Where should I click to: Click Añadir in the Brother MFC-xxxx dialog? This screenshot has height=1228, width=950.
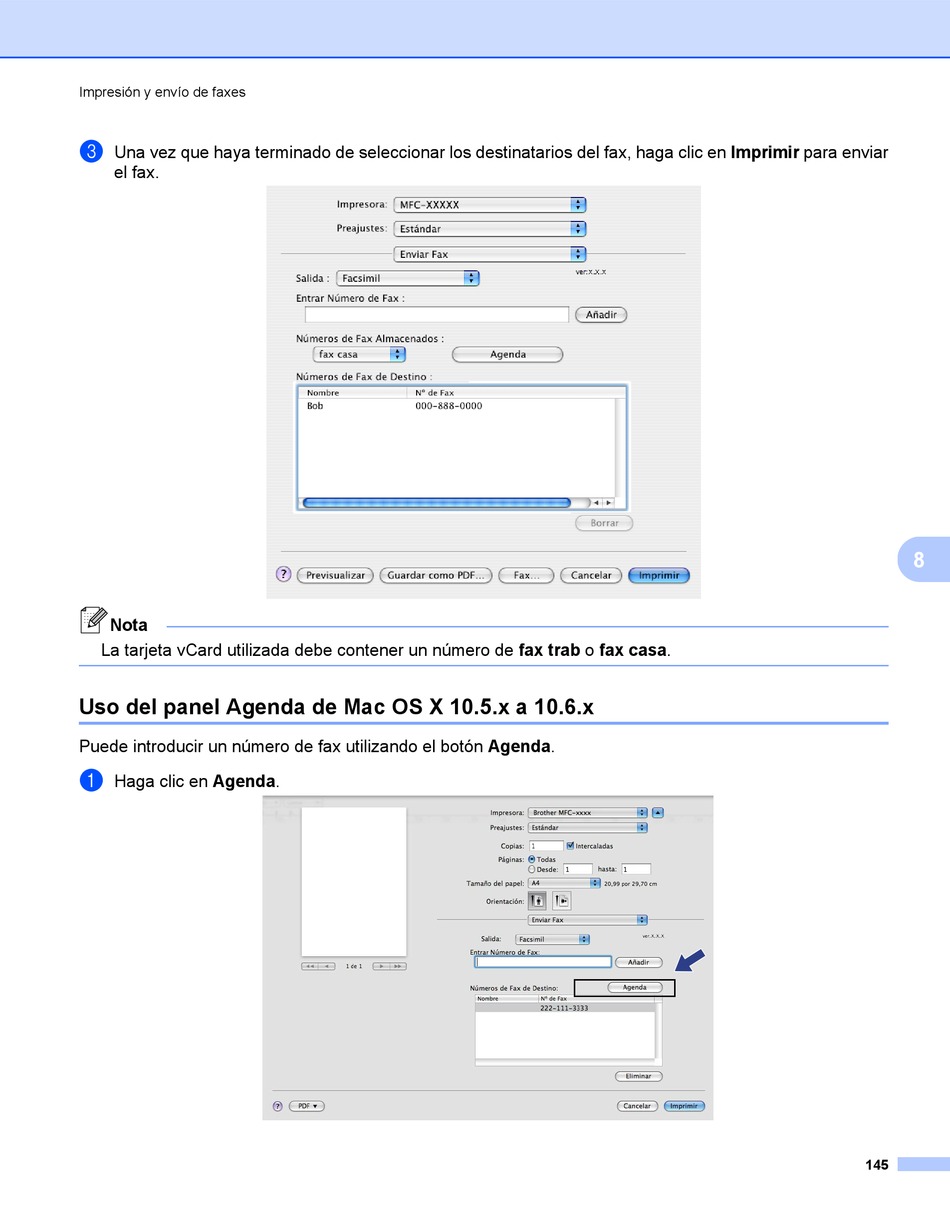pyautogui.click(x=639, y=962)
